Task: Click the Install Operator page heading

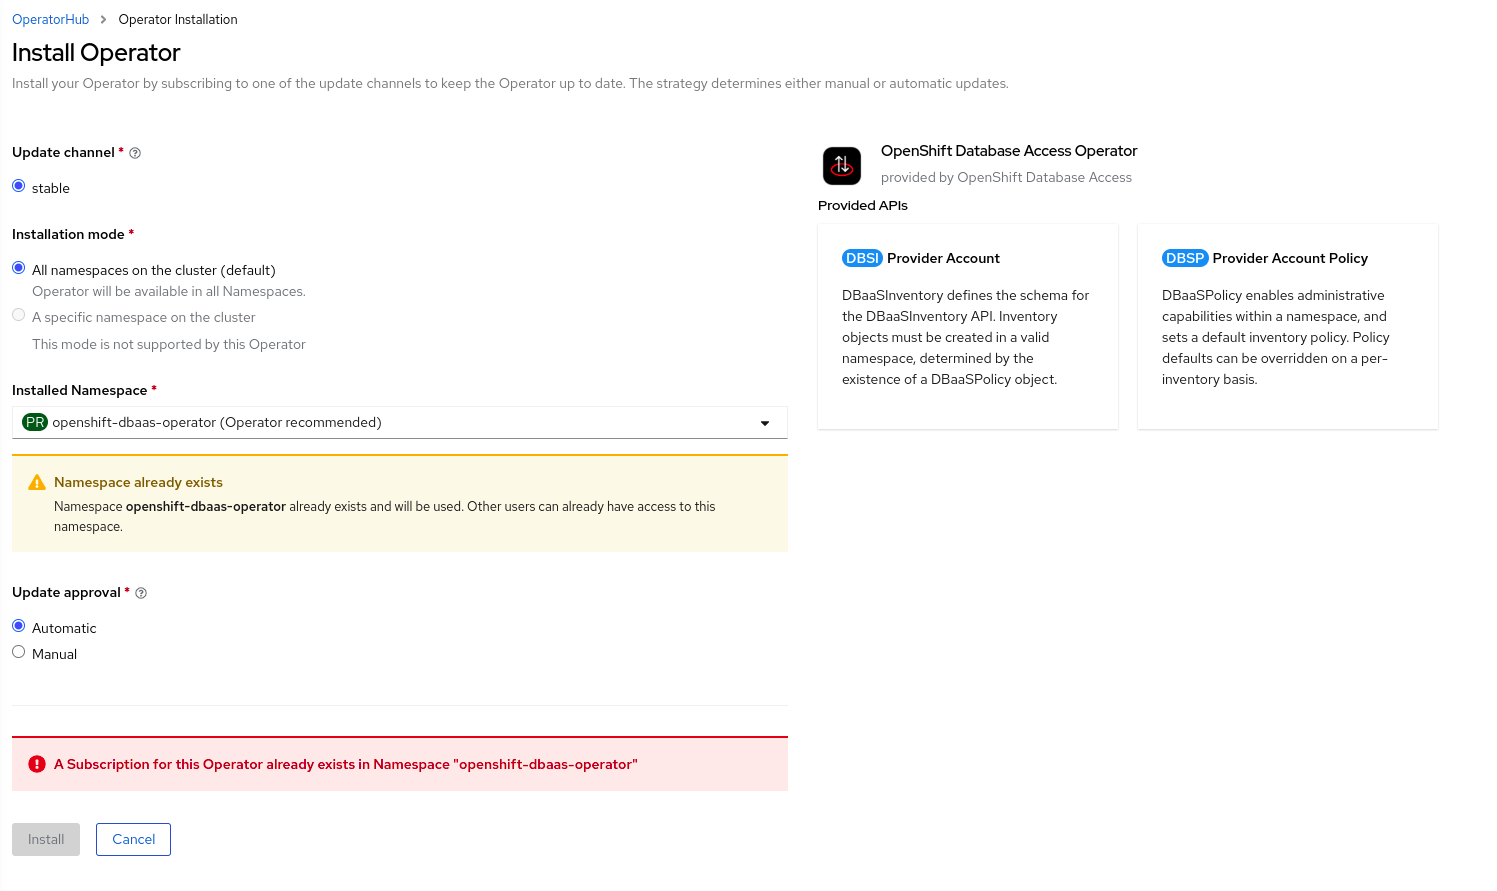Action: pyautogui.click(x=96, y=53)
